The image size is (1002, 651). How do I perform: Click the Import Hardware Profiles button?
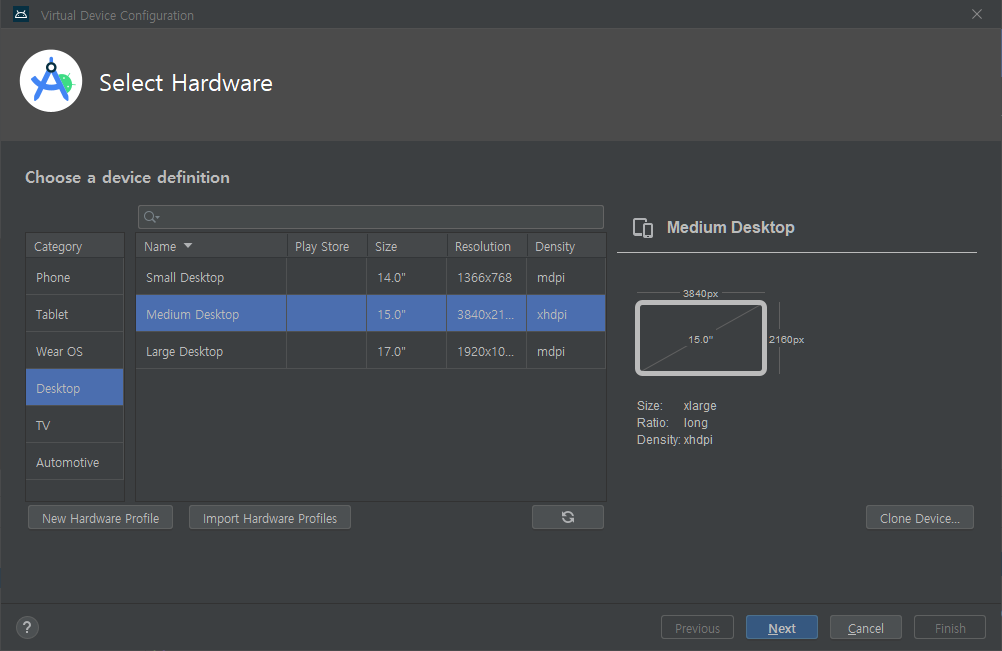click(270, 517)
